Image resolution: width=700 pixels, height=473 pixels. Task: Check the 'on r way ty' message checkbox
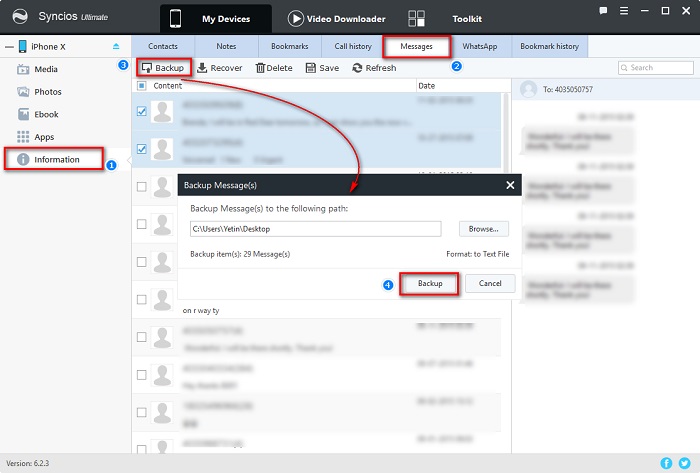coord(142,299)
